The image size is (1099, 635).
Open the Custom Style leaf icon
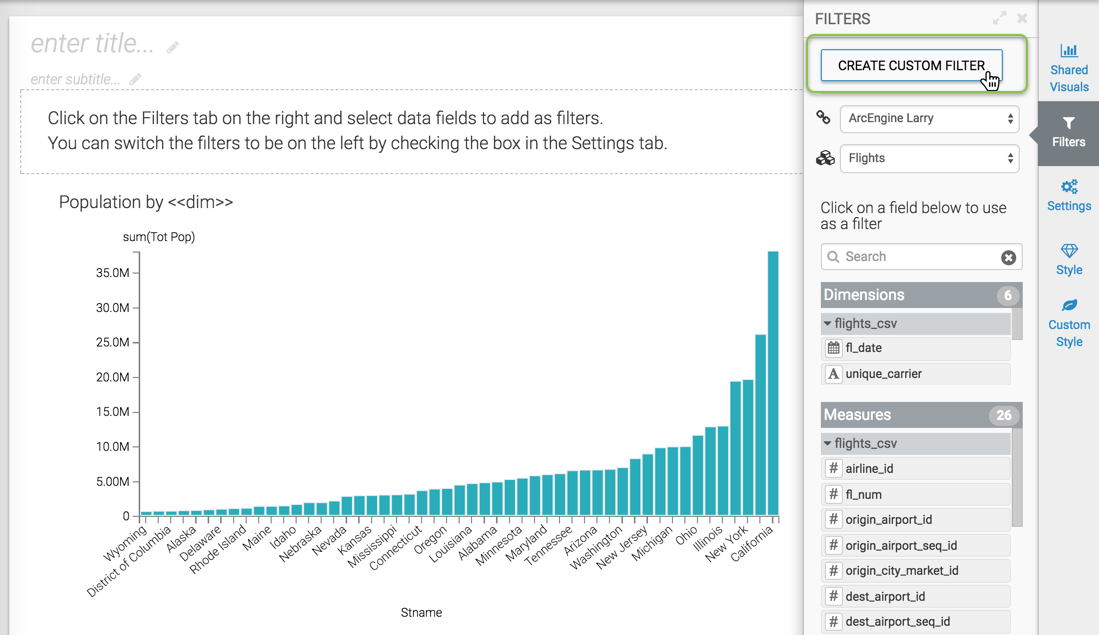(1068, 322)
